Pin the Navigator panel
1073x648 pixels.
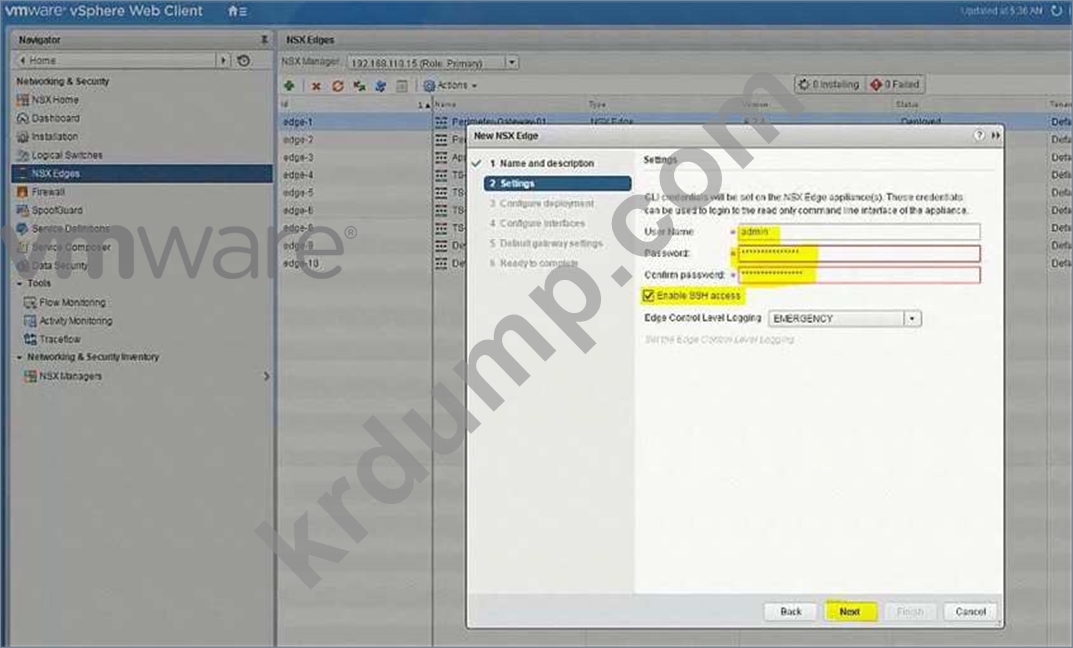264,40
